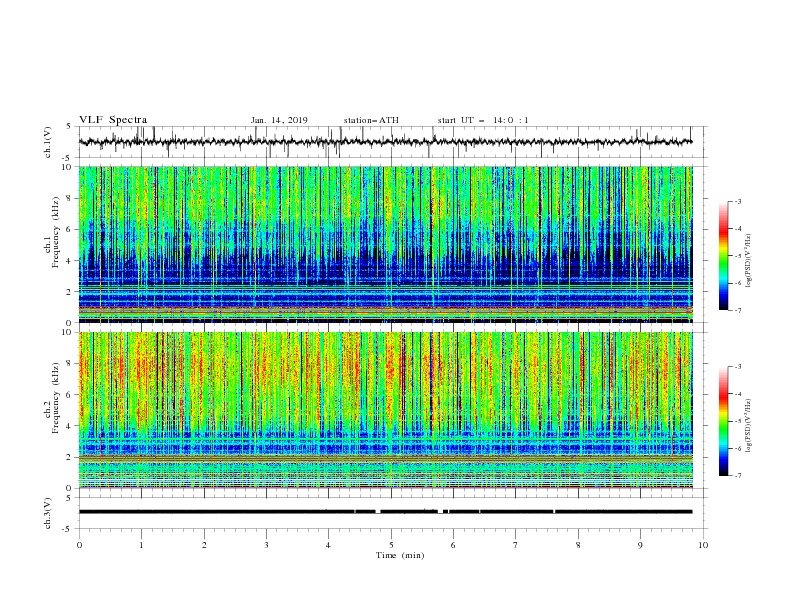Click the "VLF Spectra" plot title
792x612 pixels.
click(x=113, y=120)
